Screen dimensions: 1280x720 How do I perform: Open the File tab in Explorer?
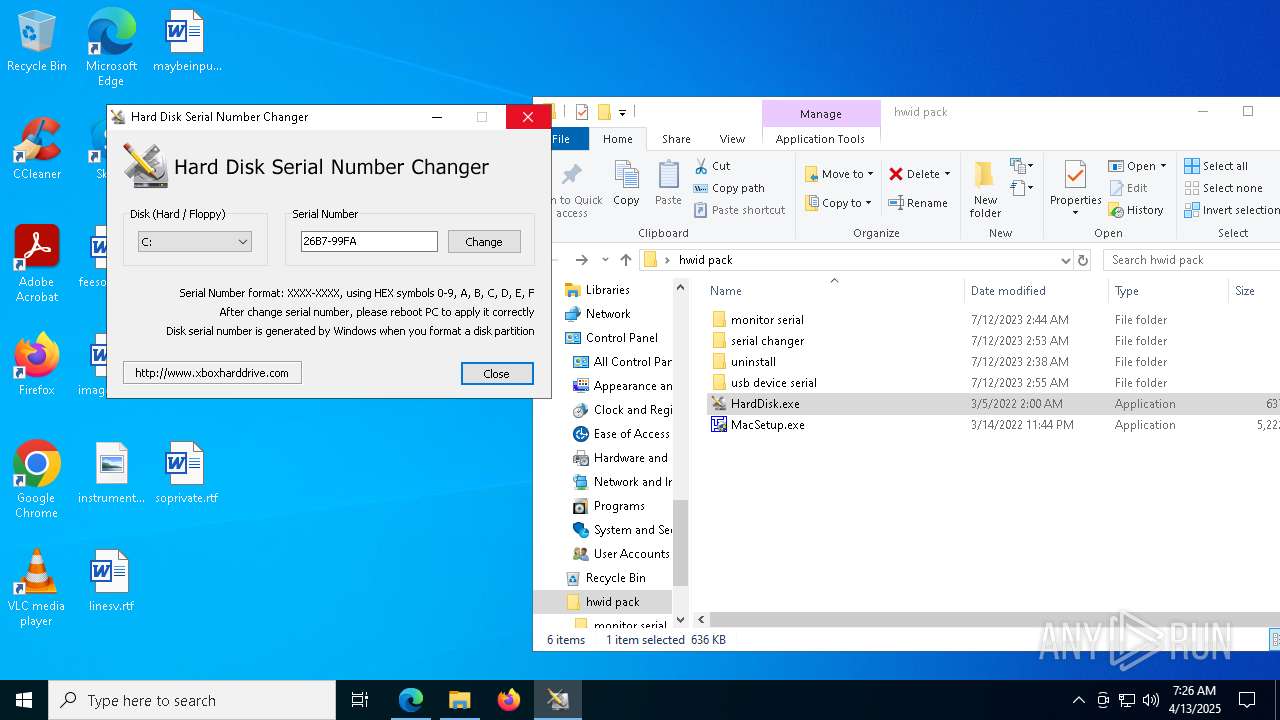pyautogui.click(x=561, y=139)
